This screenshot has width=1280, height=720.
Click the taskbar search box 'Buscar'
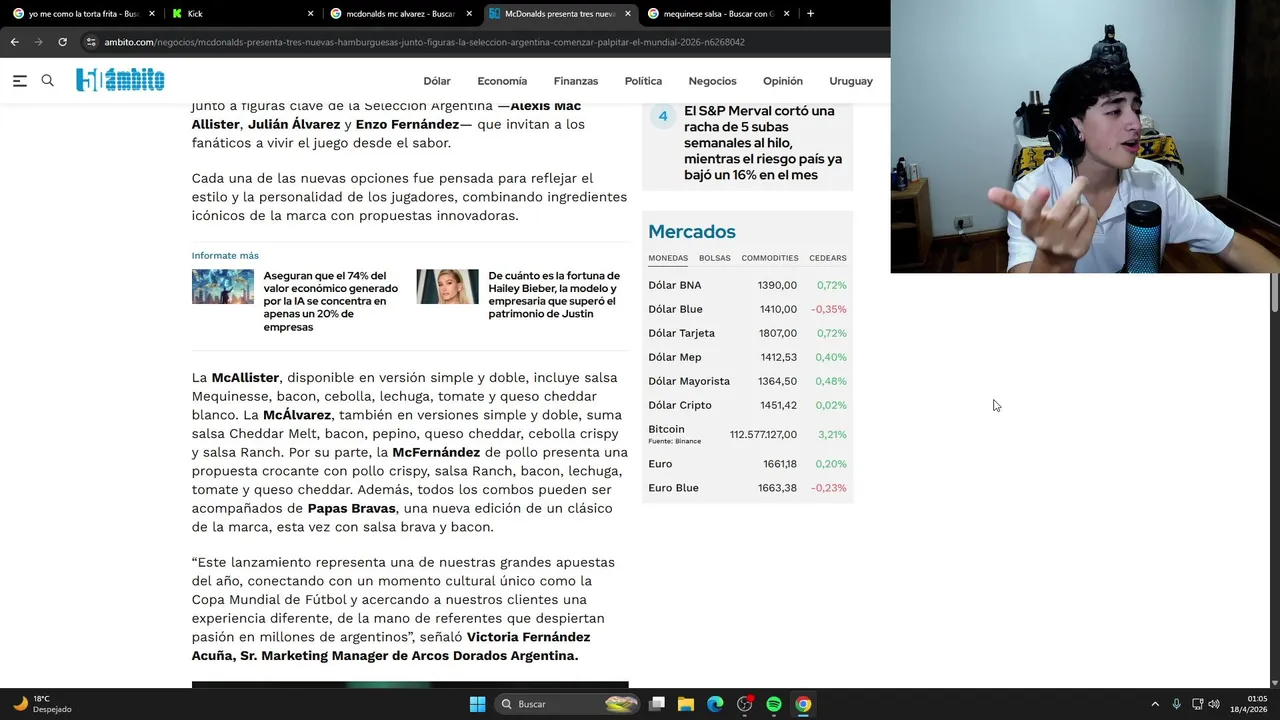coord(568,704)
